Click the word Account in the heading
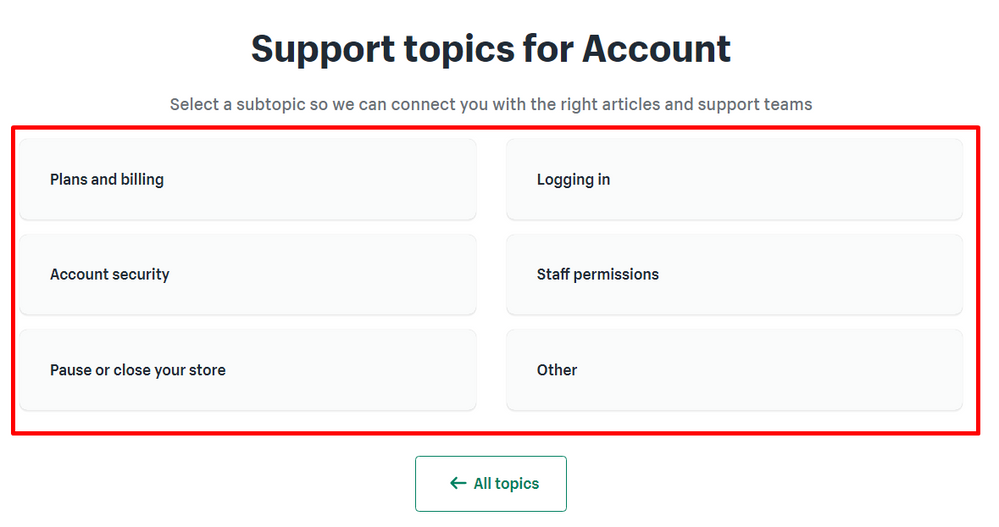Screen dimensions: 999x527 click(x=656, y=48)
